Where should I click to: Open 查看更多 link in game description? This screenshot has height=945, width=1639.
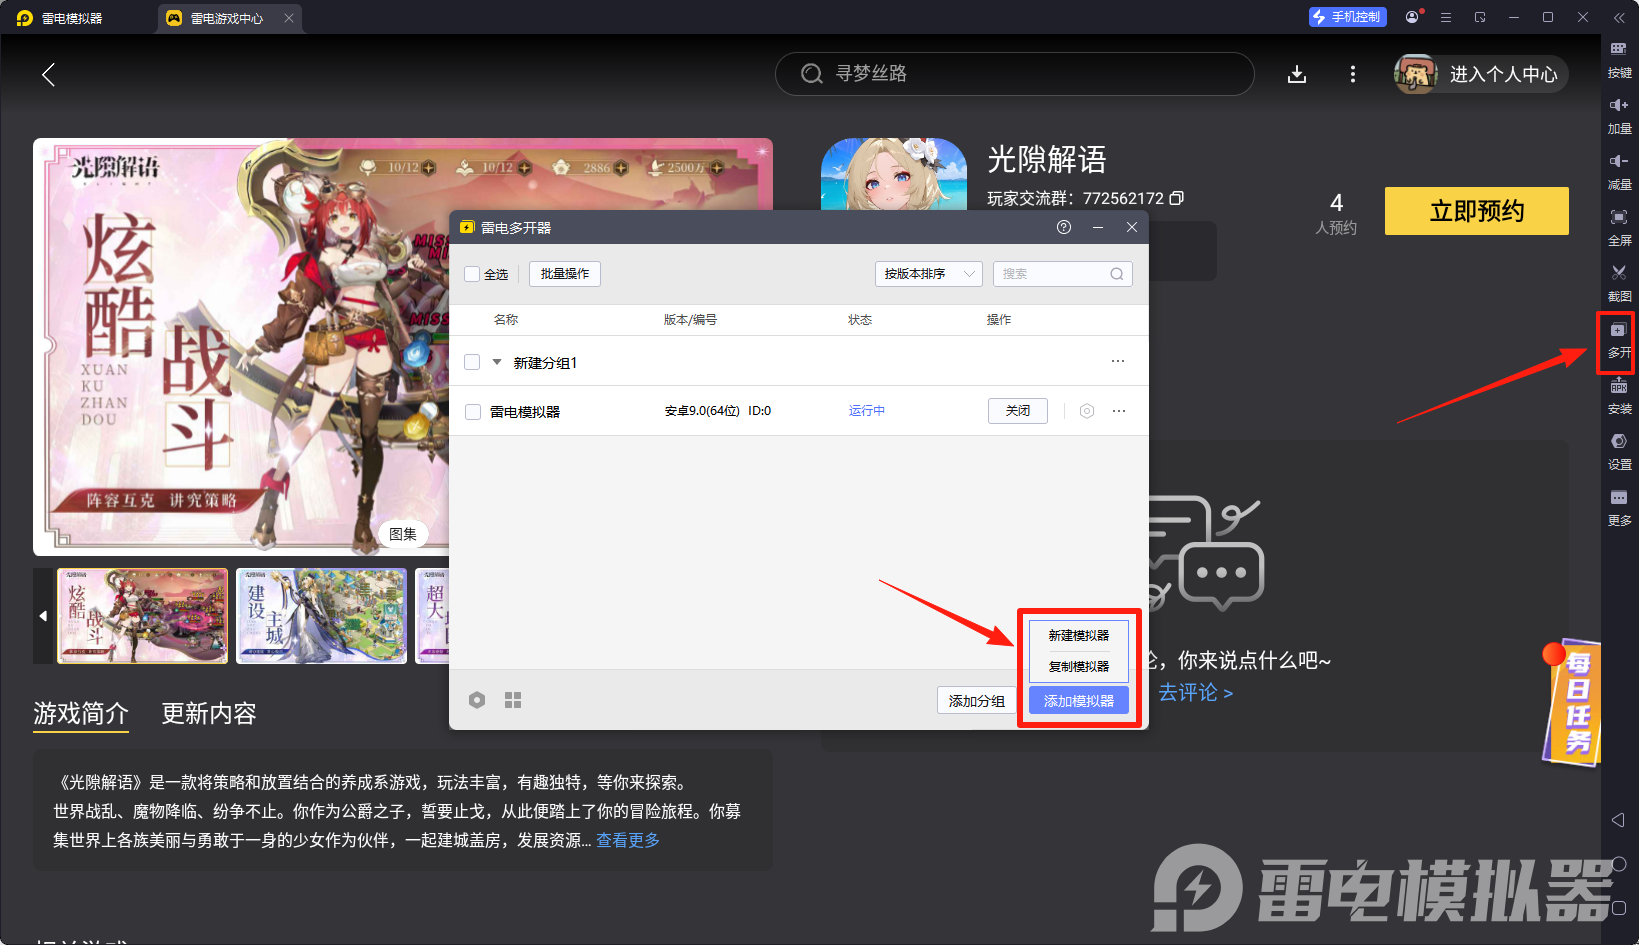pos(627,840)
